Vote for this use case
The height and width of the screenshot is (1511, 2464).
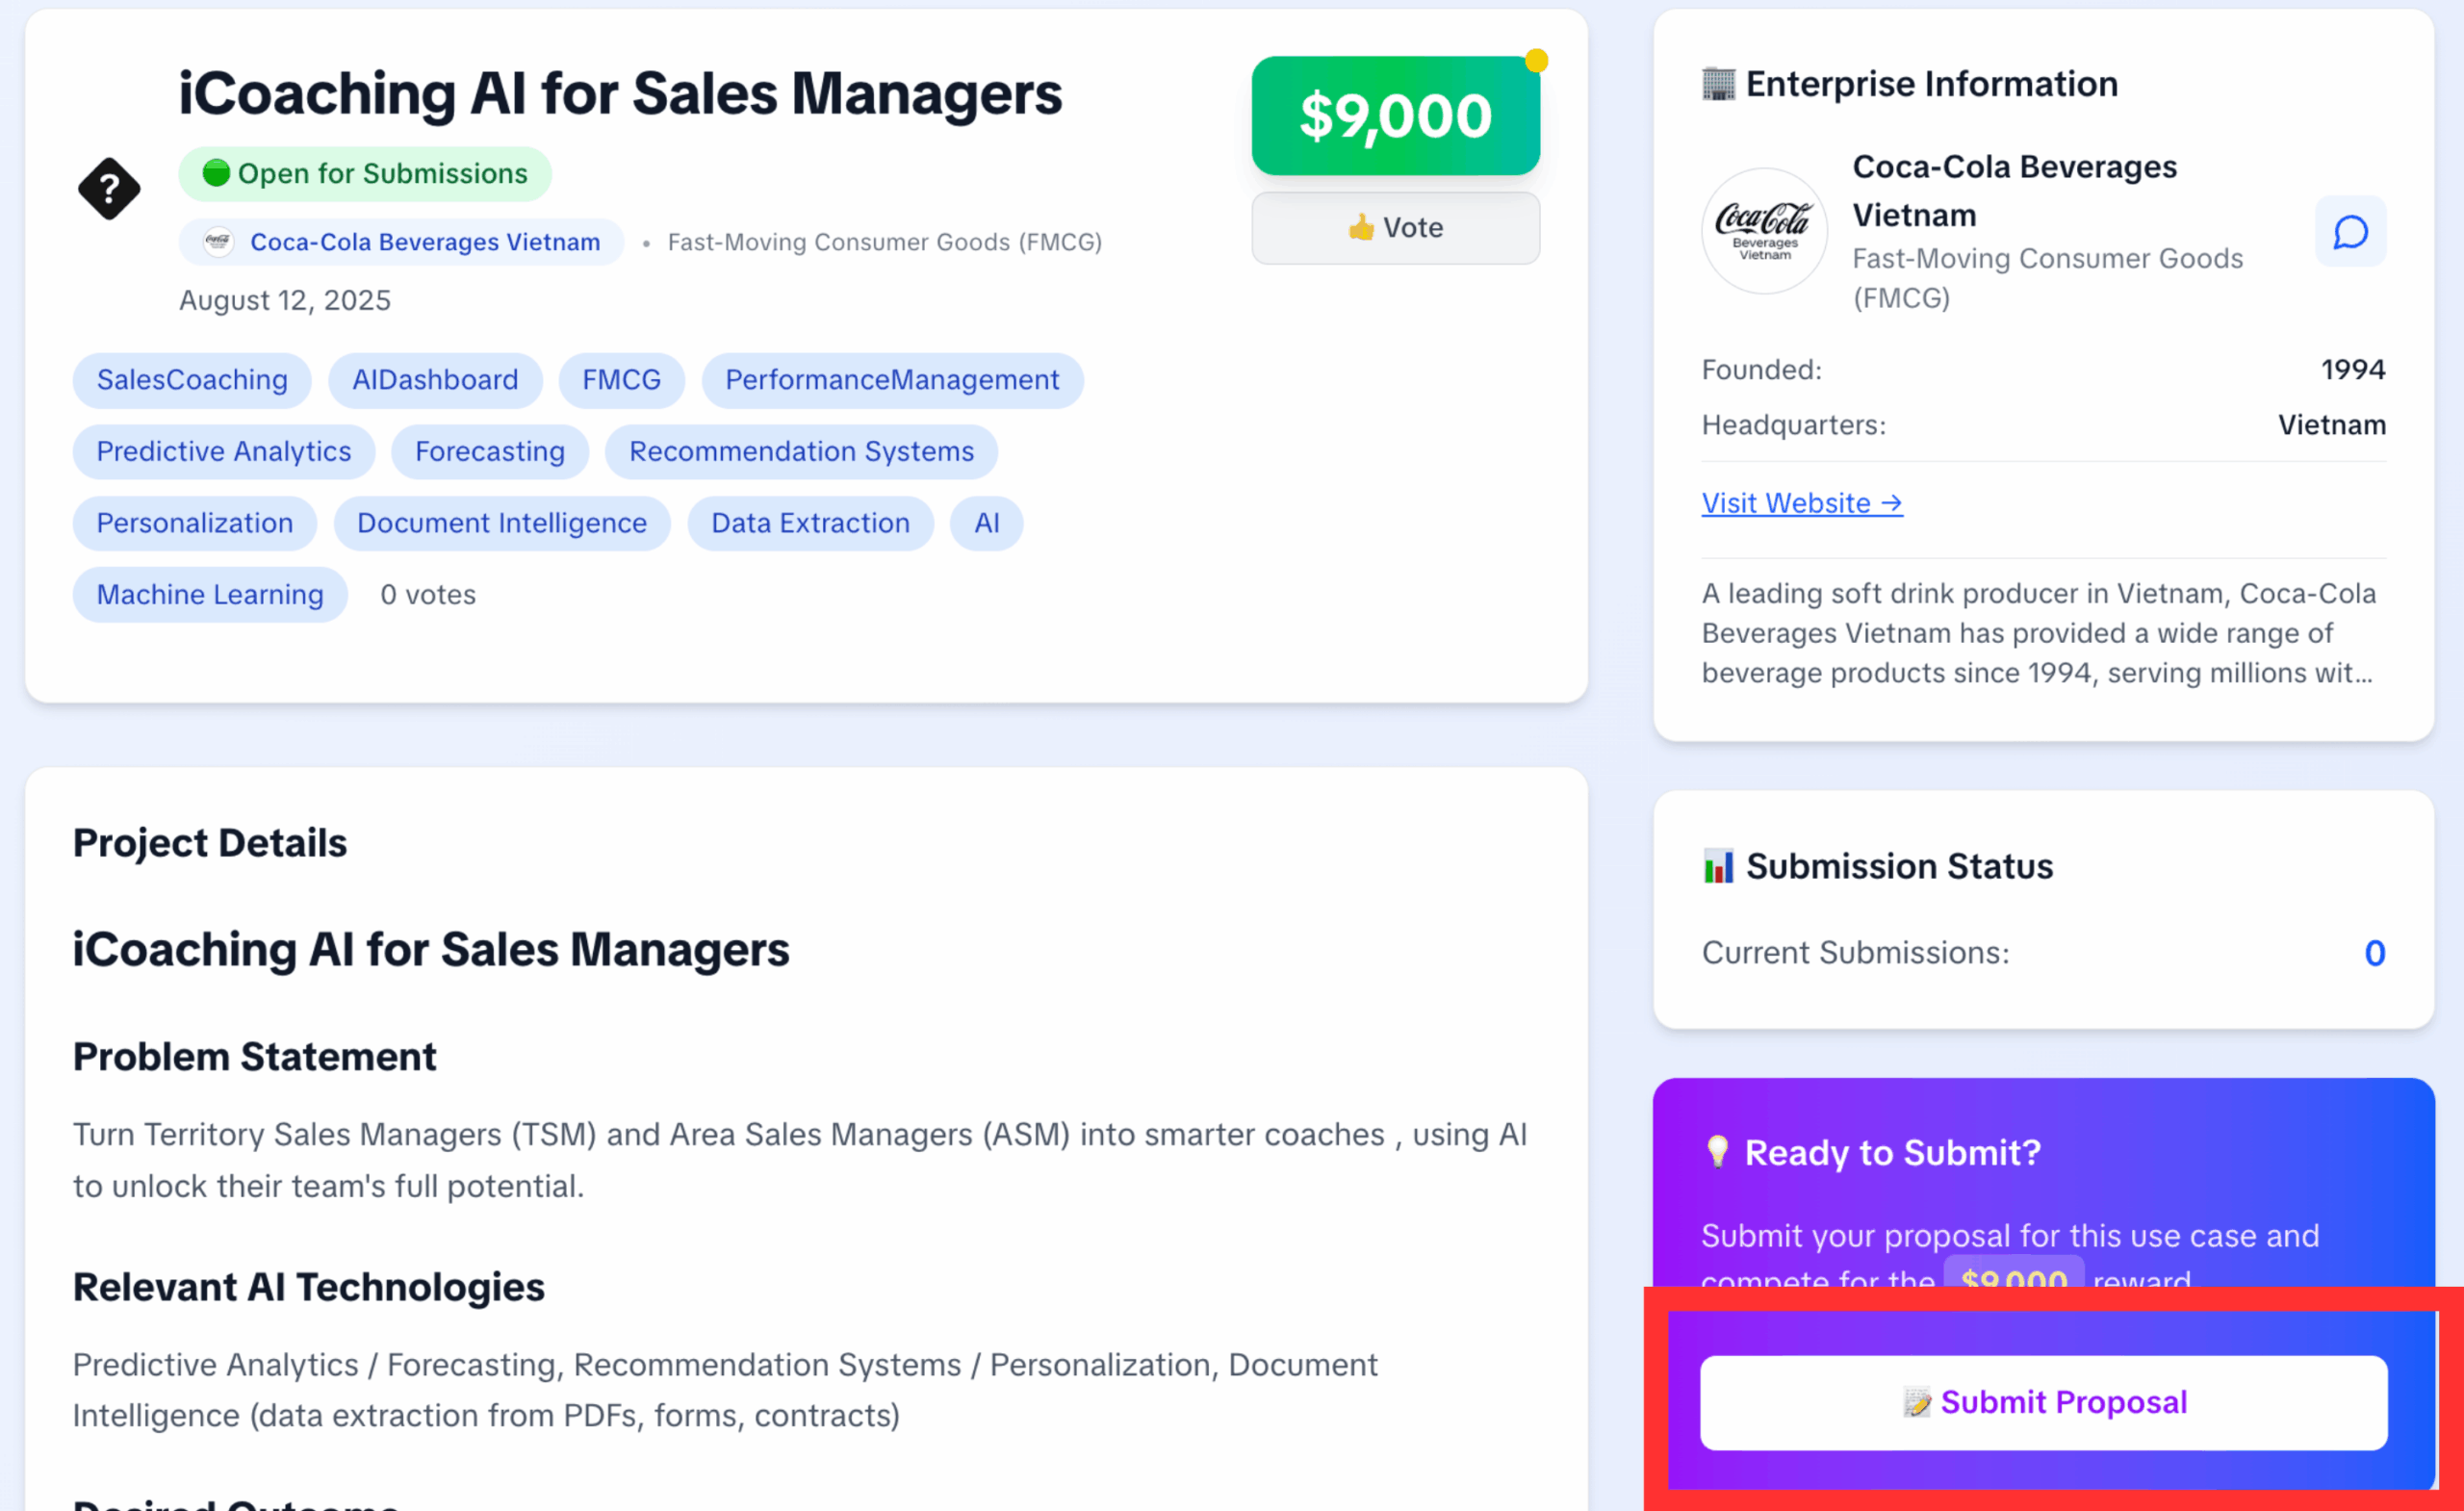[x=1395, y=228]
